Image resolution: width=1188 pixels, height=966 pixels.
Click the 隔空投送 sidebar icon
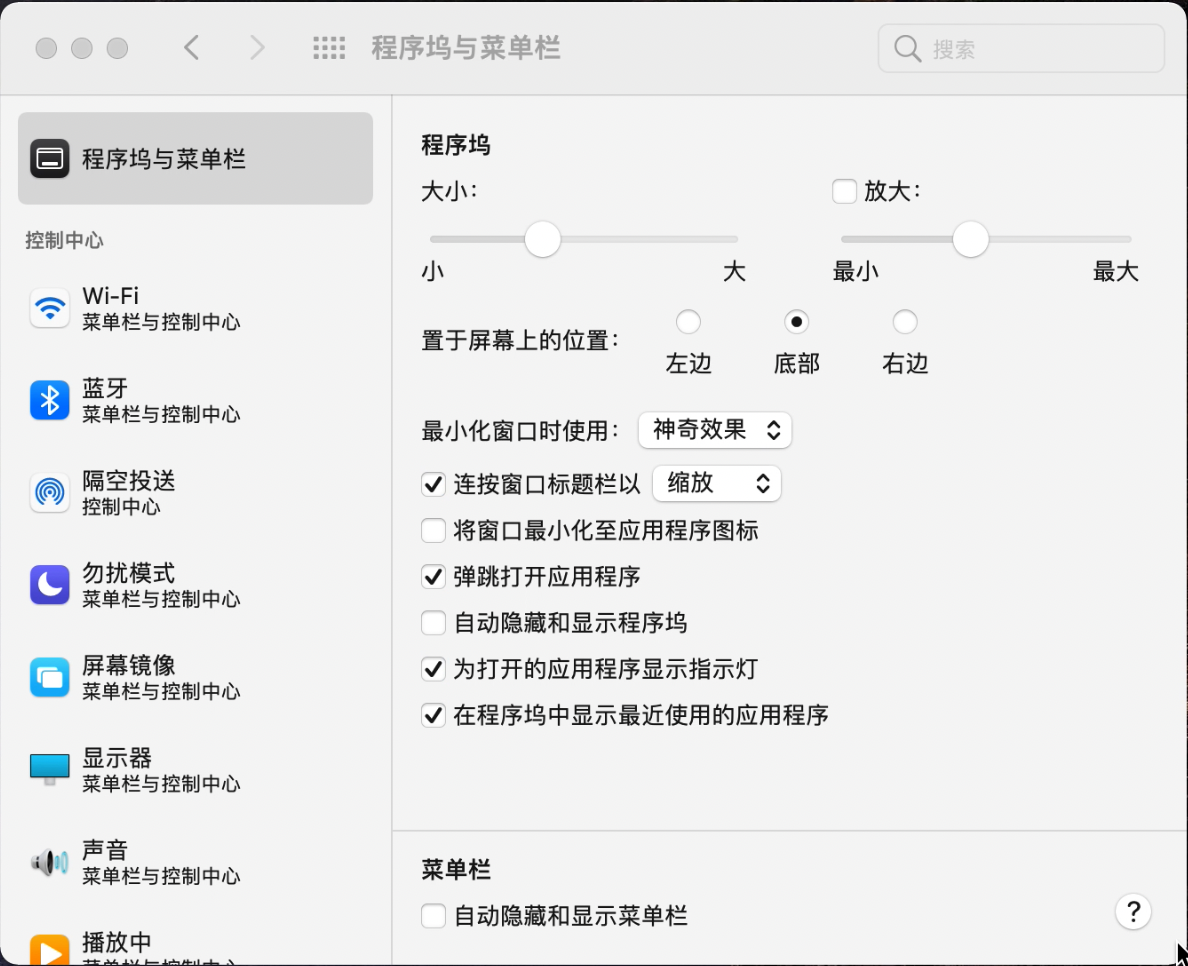pos(50,492)
